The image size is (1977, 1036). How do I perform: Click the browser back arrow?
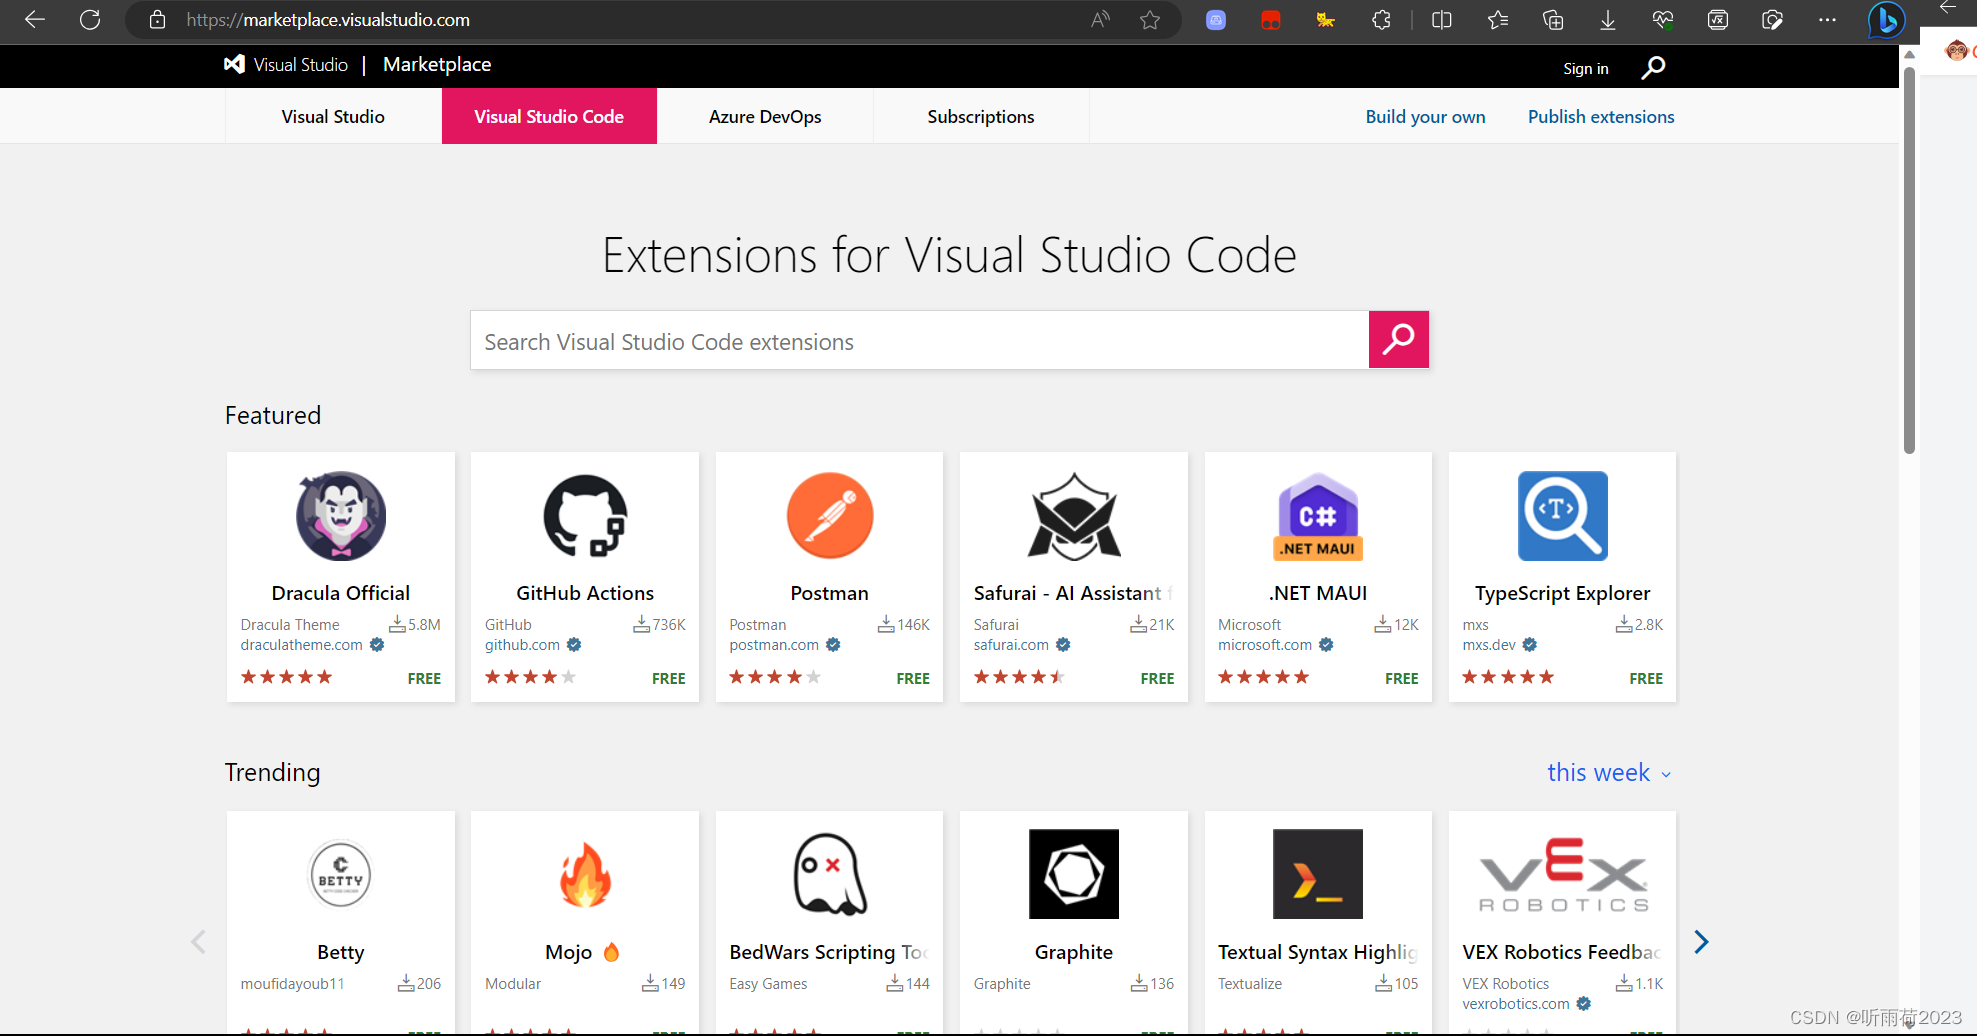35,20
